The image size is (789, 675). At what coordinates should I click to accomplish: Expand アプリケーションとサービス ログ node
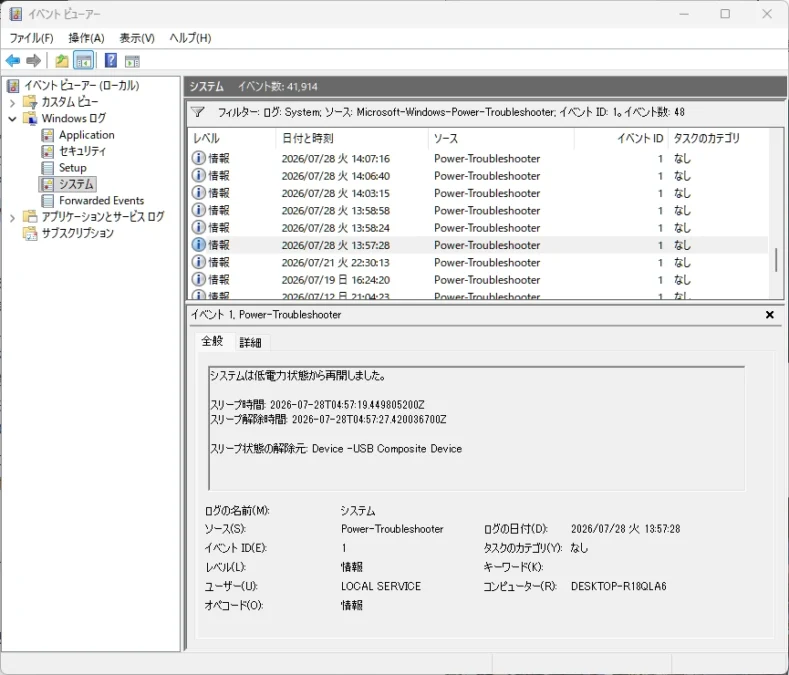pos(13,217)
